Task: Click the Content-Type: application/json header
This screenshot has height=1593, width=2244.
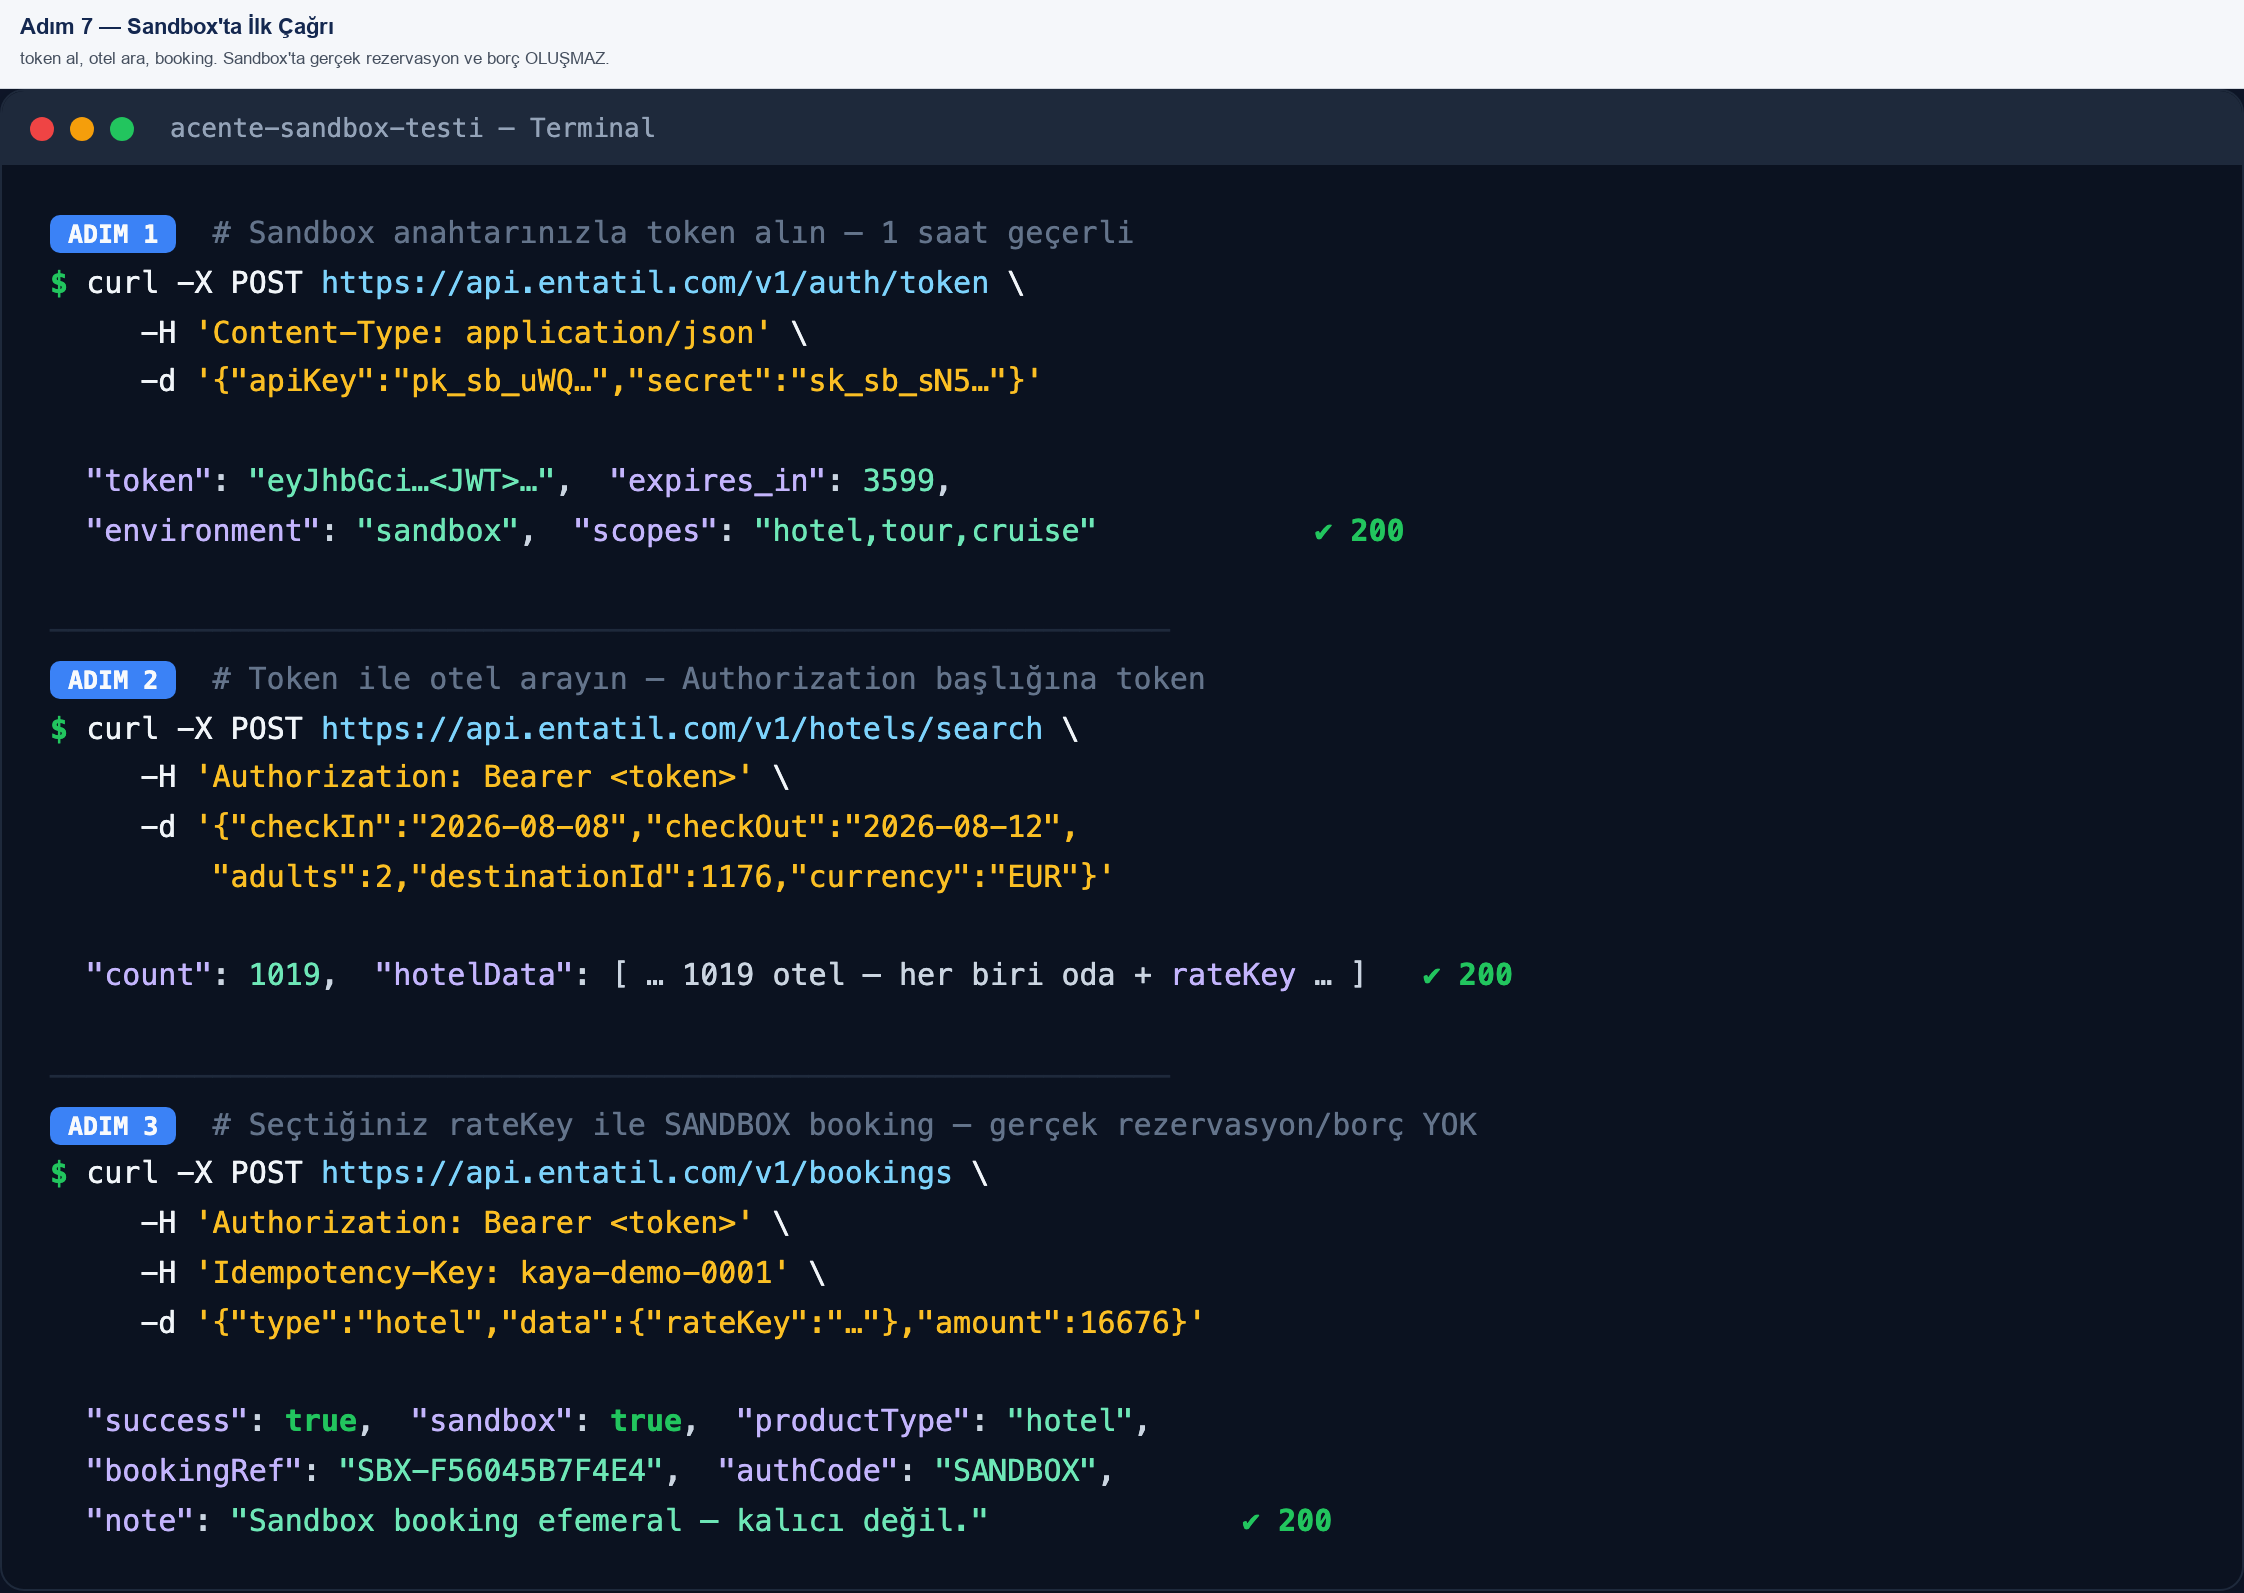Action: pyautogui.click(x=483, y=333)
